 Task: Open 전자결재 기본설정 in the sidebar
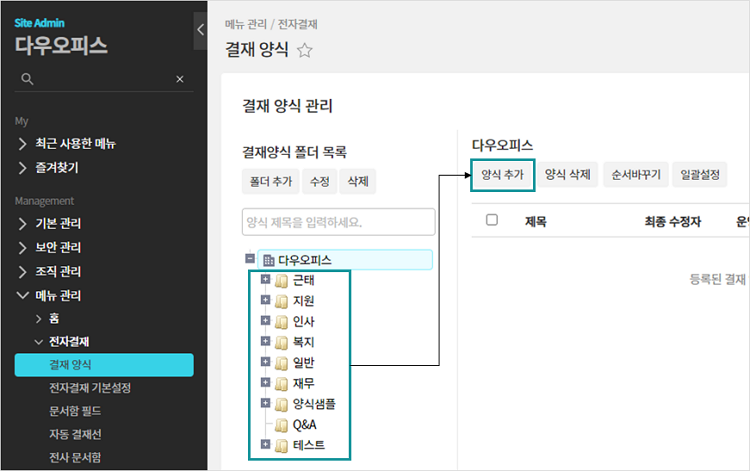(x=90, y=388)
